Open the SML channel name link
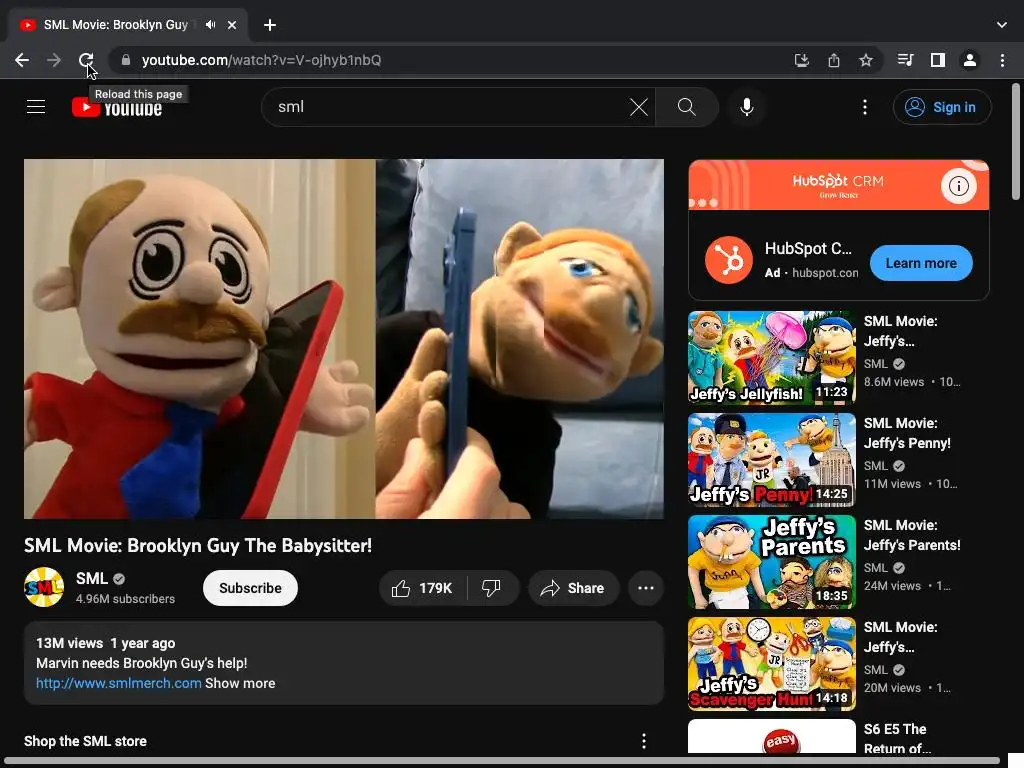This screenshot has width=1024, height=768. click(91, 579)
